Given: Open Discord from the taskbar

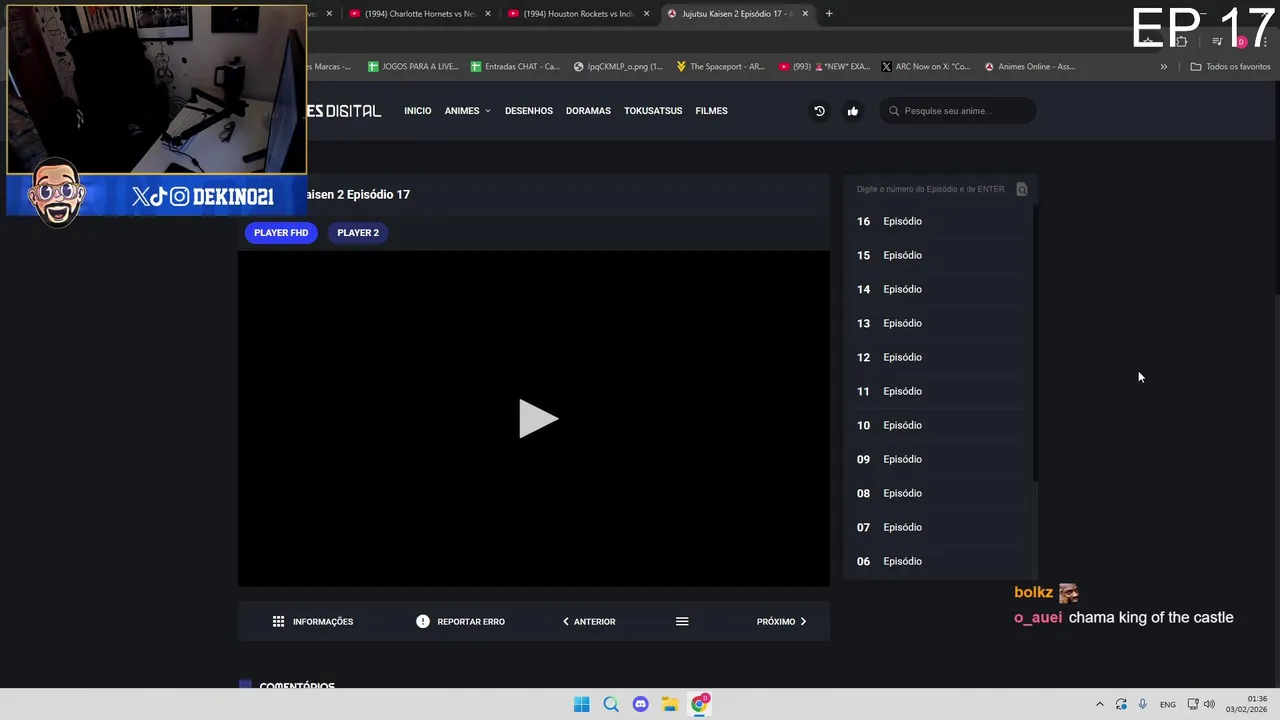Looking at the screenshot, I should tap(640, 704).
